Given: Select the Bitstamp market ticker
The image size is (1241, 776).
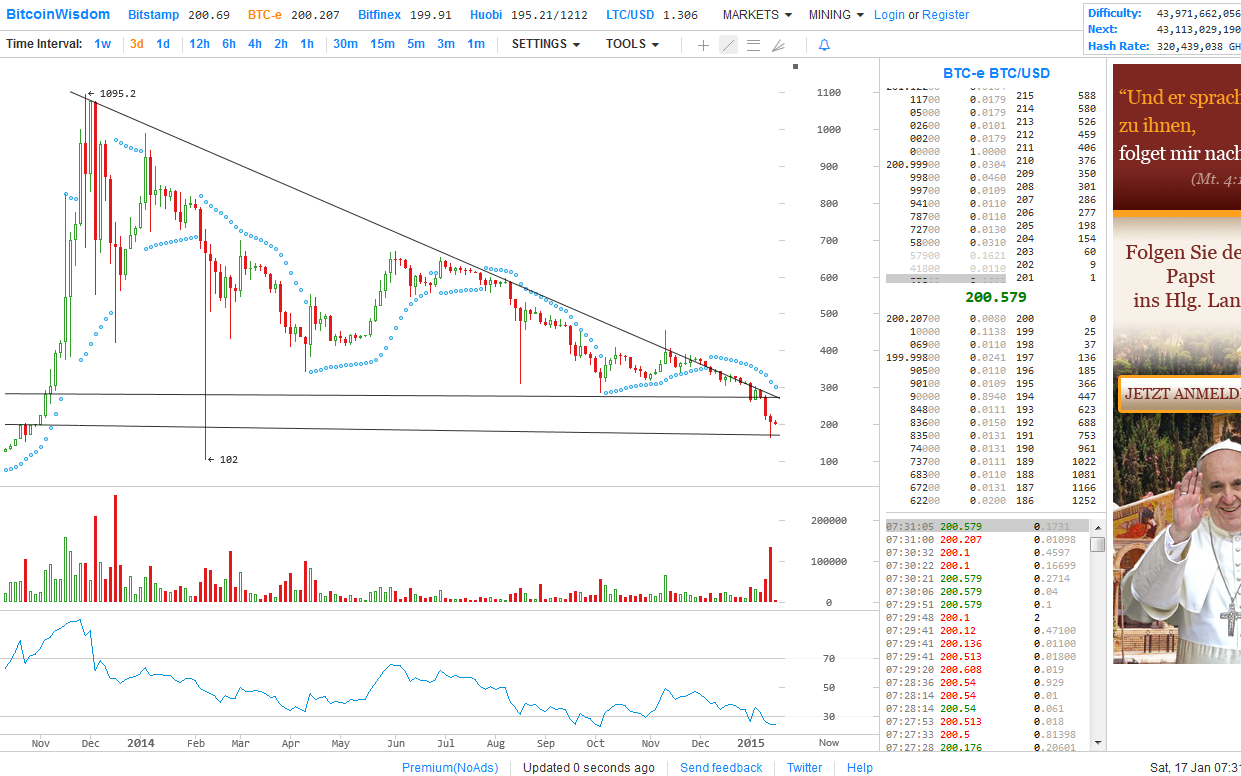Looking at the screenshot, I should (x=153, y=15).
